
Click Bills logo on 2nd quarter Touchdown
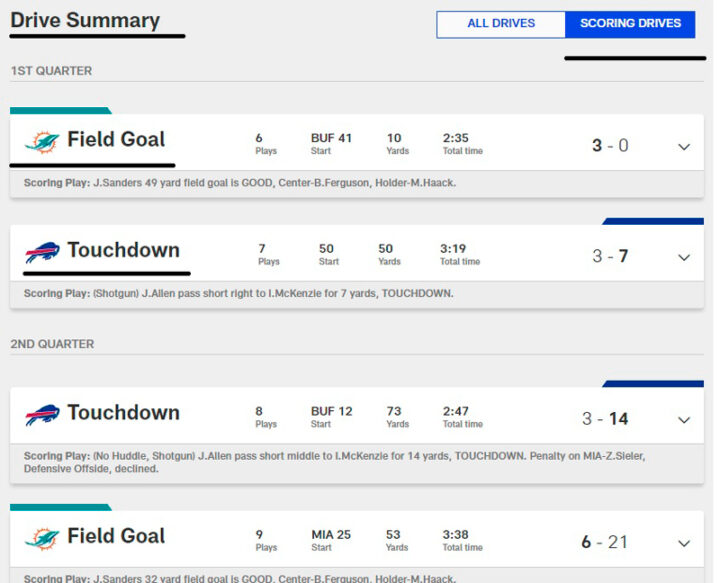tap(42, 414)
